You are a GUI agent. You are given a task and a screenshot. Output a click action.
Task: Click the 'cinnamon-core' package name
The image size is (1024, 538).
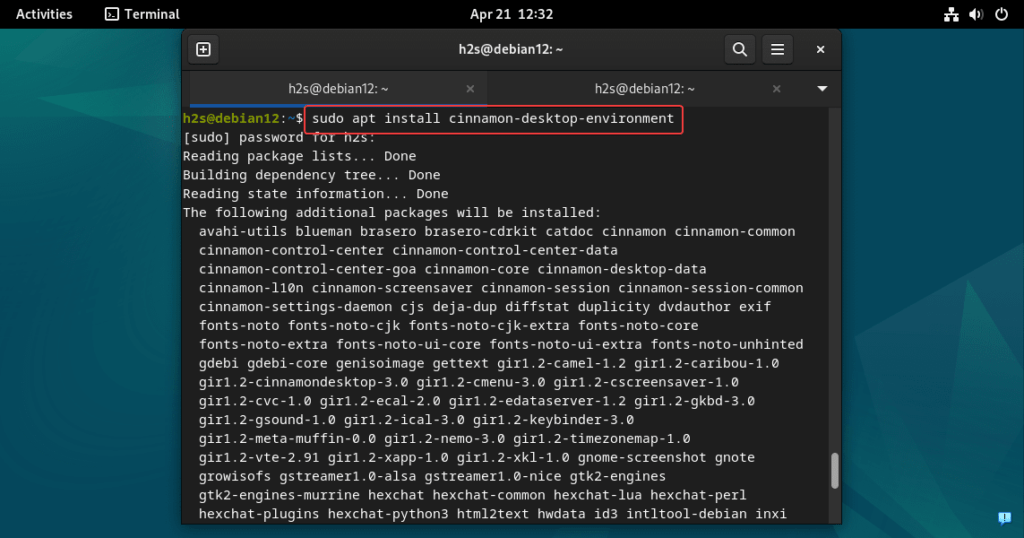(477, 270)
